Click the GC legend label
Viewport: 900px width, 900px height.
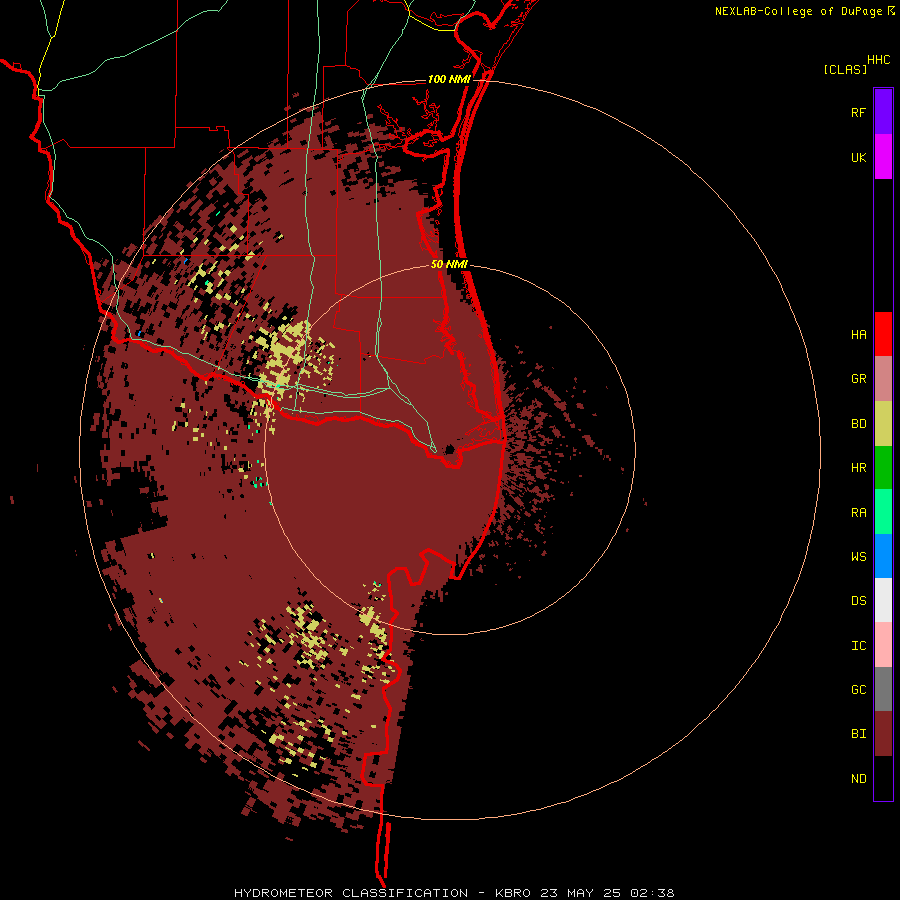(858, 690)
